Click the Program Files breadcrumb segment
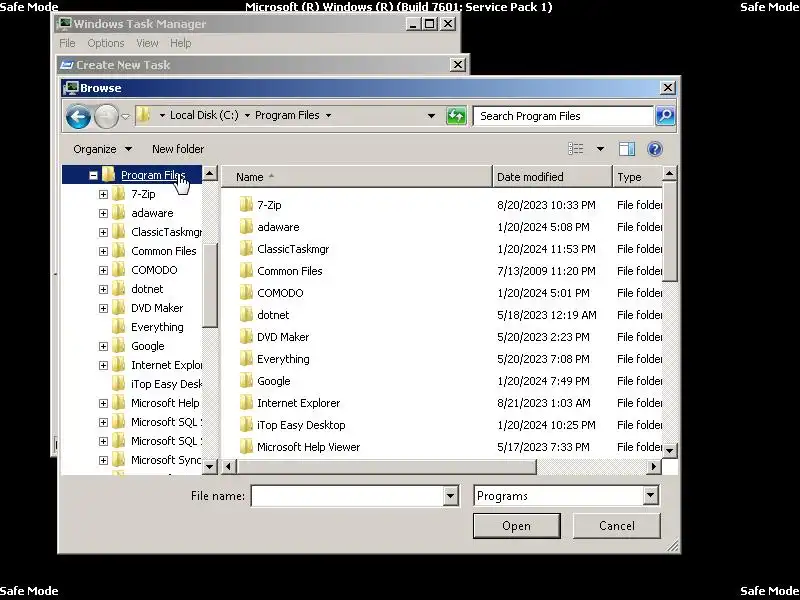This screenshot has width=800, height=600. [287, 115]
